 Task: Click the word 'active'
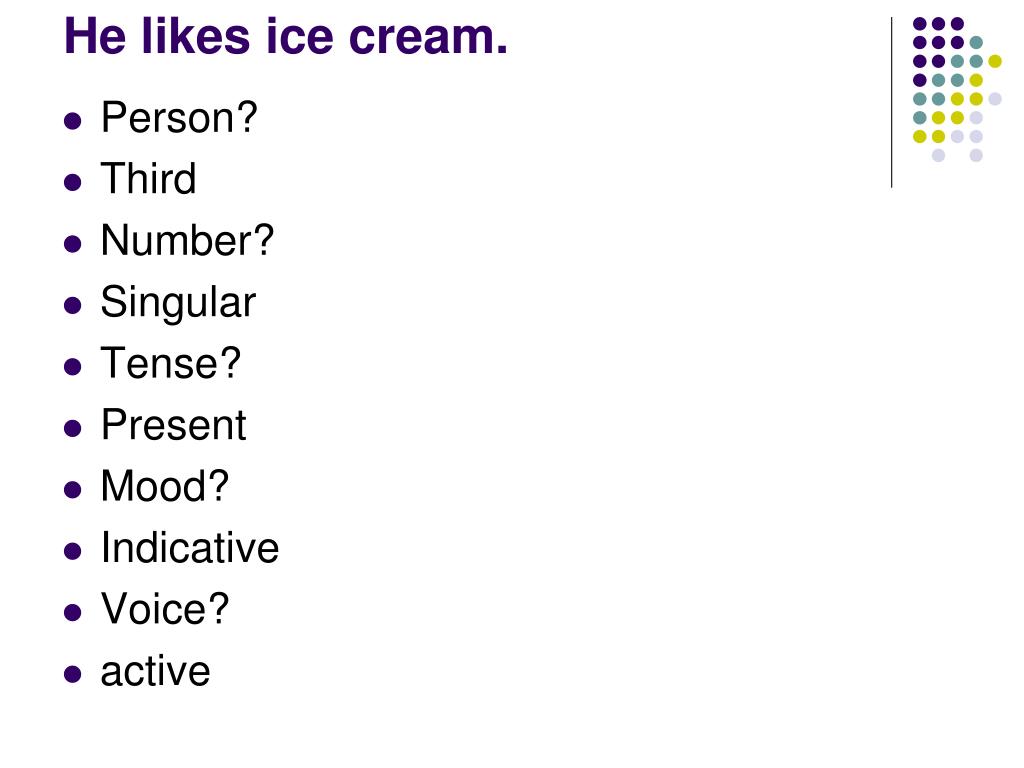click(155, 671)
